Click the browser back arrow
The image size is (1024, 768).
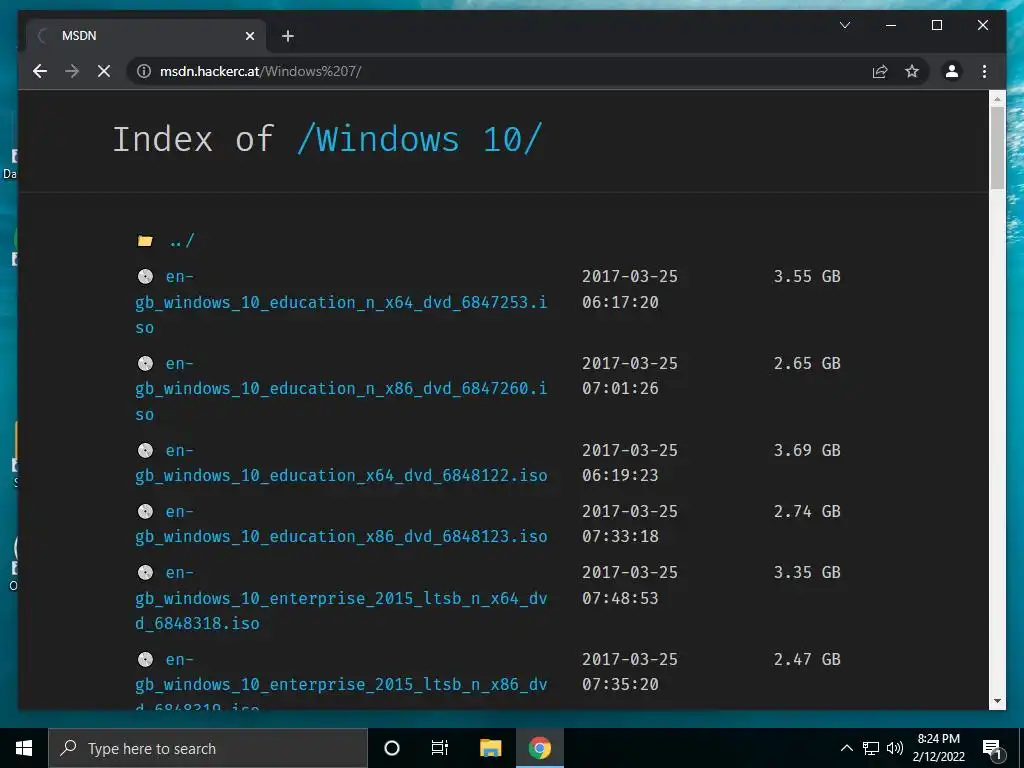point(40,71)
